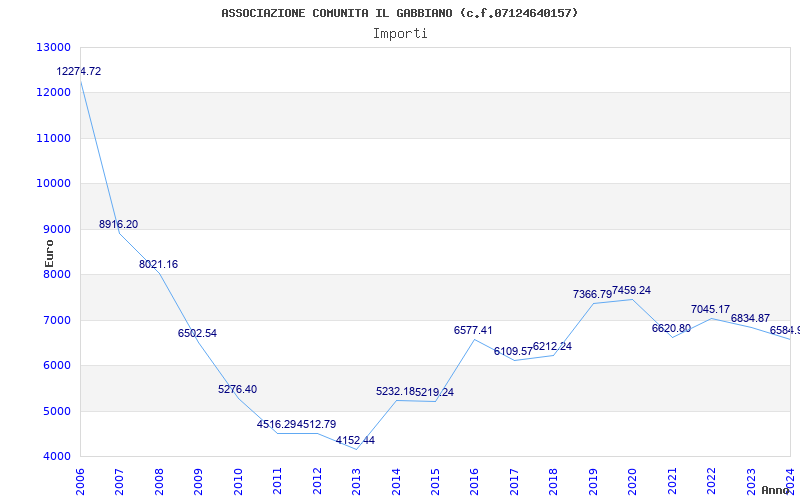Select the 13000 y-axis tick label
This screenshot has width=800, height=500.
[53, 47]
